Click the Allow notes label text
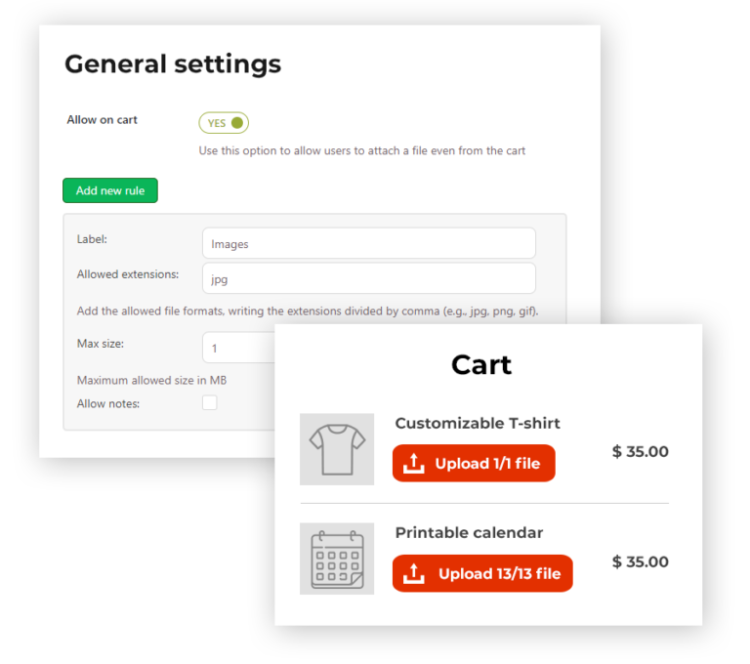The height and width of the screenshot is (664, 750). pos(108,404)
